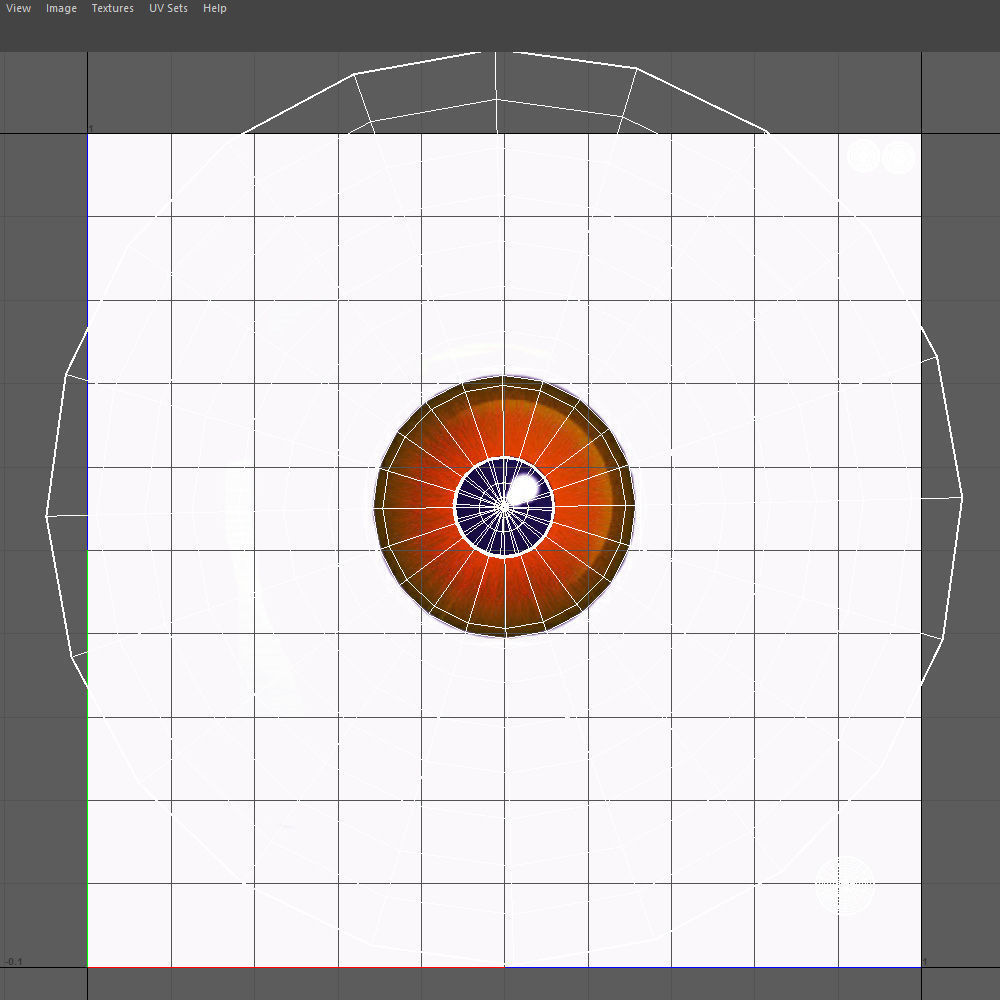Open the Image menu

point(61,8)
